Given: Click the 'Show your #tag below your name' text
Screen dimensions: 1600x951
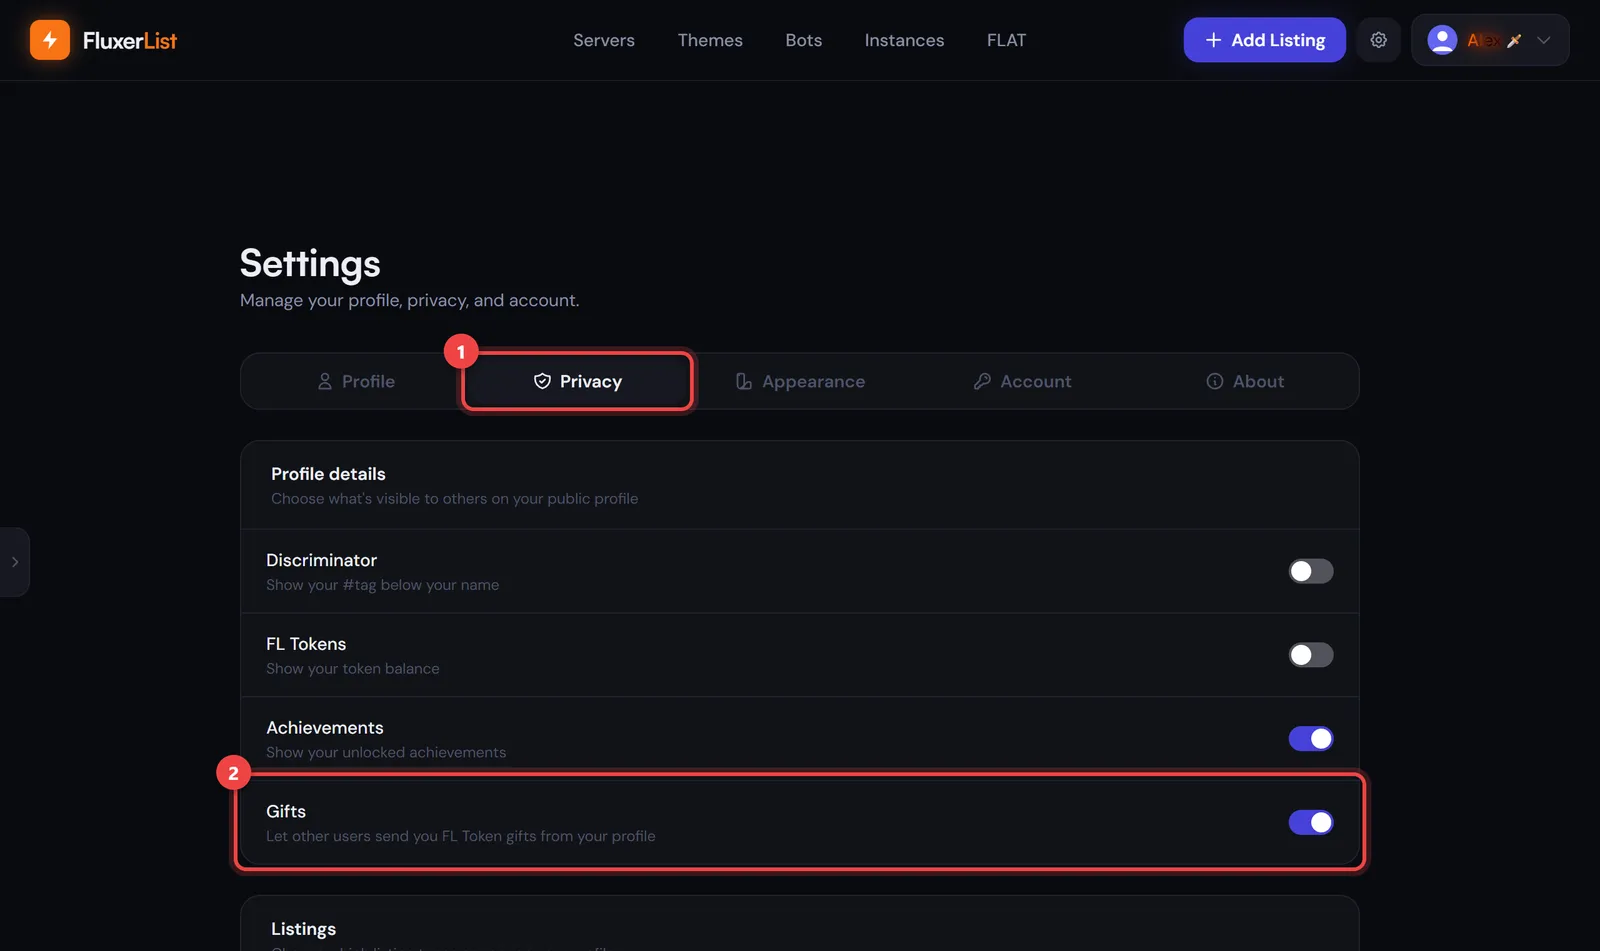Looking at the screenshot, I should 382,585.
